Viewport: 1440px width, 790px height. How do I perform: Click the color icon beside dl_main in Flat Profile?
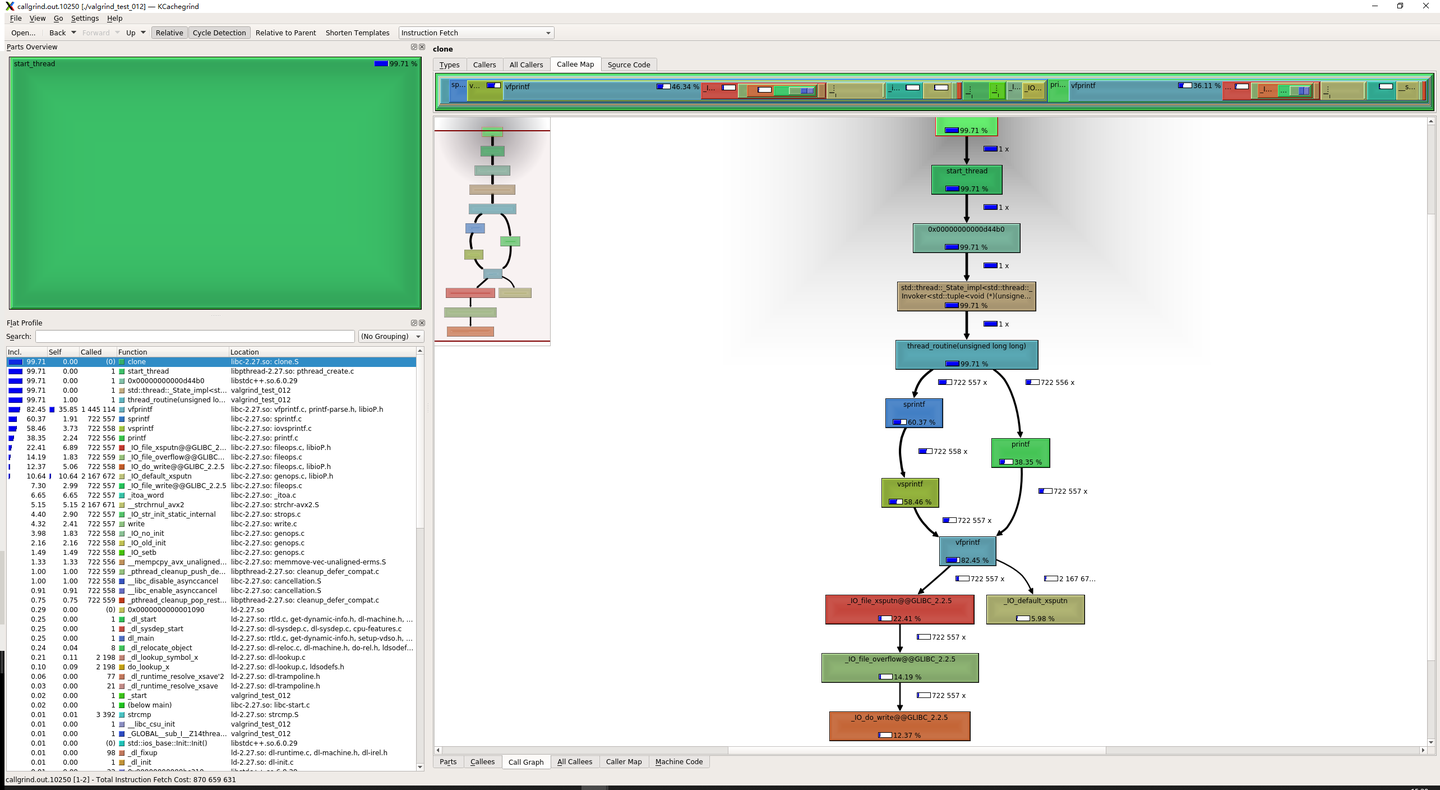122,638
